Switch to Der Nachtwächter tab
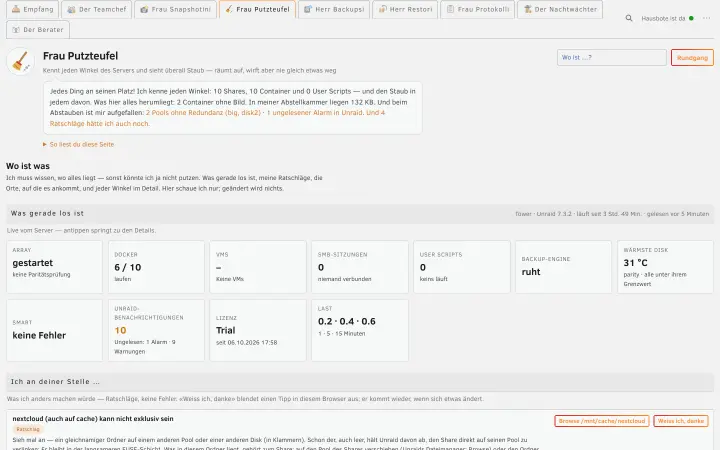The height and width of the screenshot is (450, 720). click(x=560, y=9)
